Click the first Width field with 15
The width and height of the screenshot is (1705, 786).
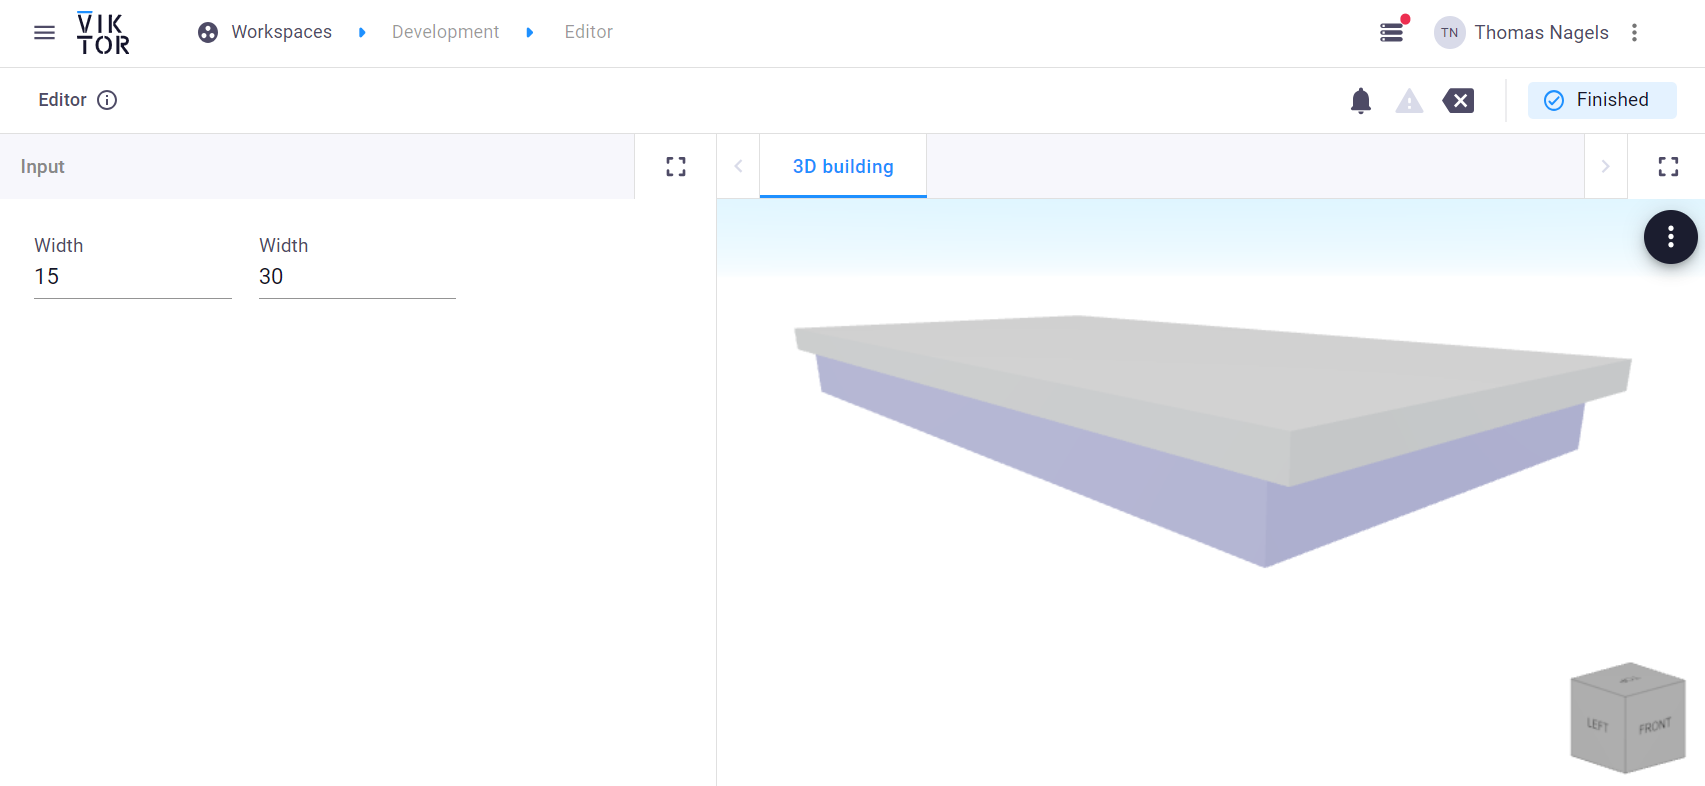point(132,277)
